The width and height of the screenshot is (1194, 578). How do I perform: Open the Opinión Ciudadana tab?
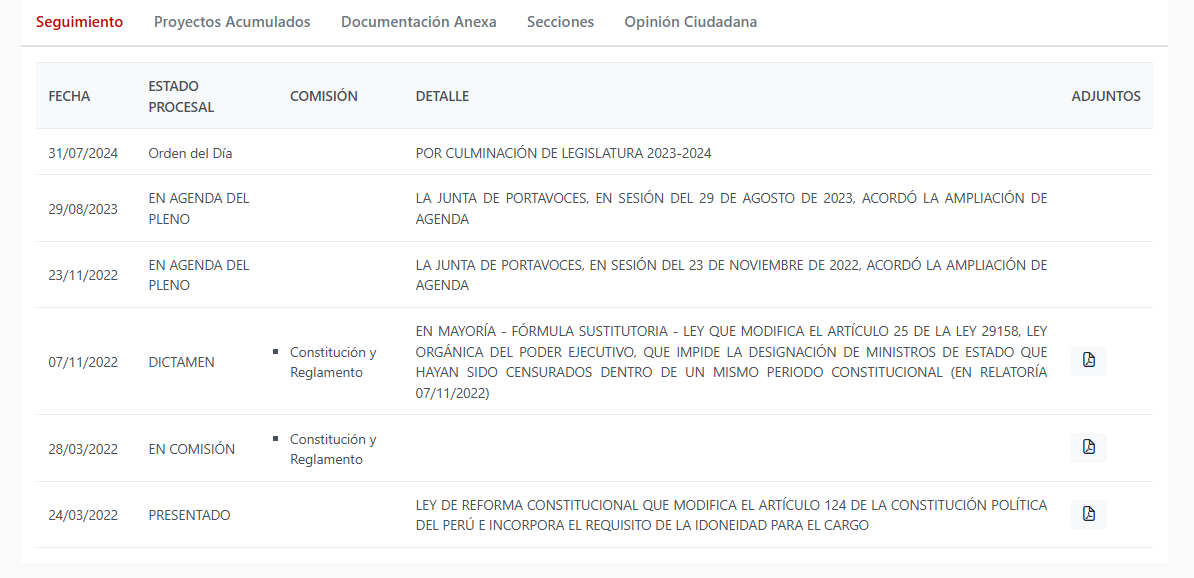click(691, 22)
